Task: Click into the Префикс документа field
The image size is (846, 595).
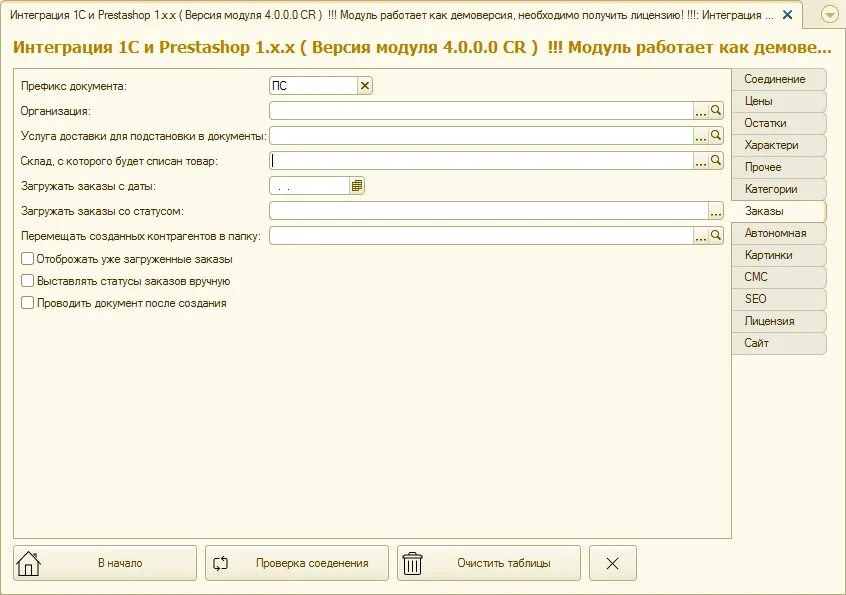Action: pyautogui.click(x=313, y=86)
